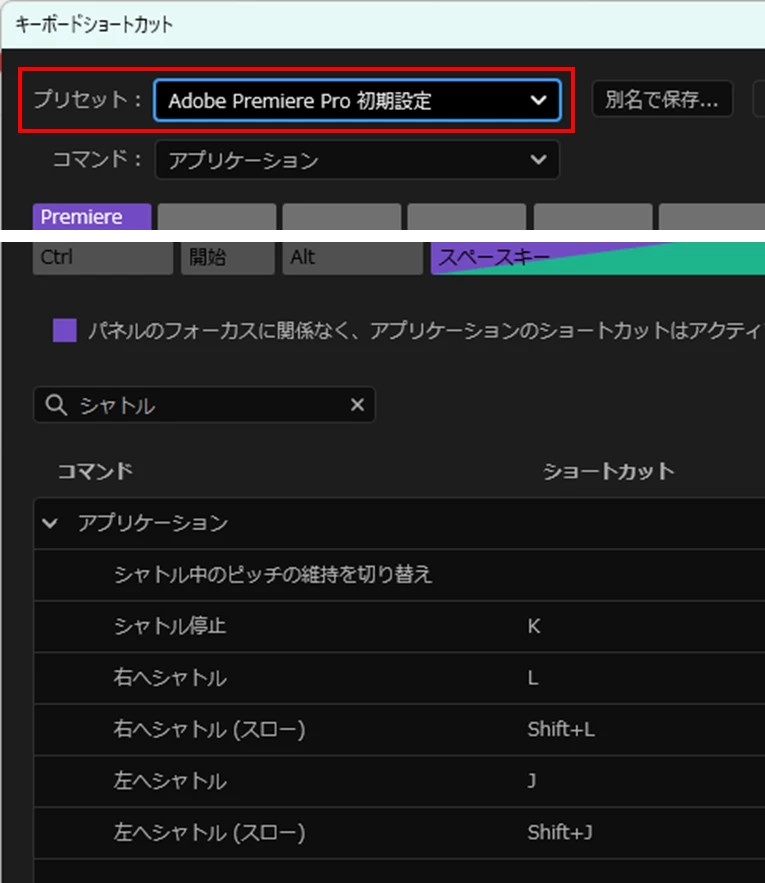Focus the シャトル search field
This screenshot has width=765, height=883.
pyautogui.click(x=204, y=404)
